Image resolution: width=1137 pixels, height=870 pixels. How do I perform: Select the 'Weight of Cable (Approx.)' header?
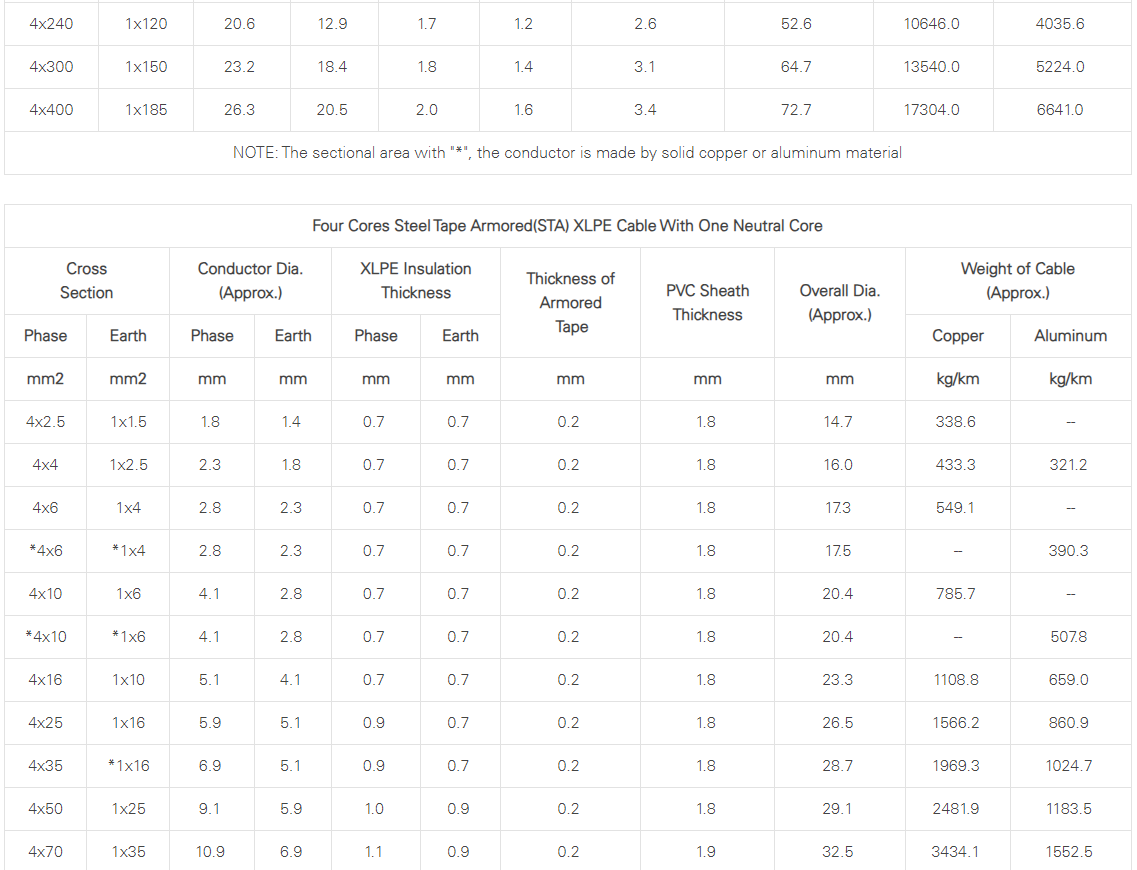[x=1017, y=281]
